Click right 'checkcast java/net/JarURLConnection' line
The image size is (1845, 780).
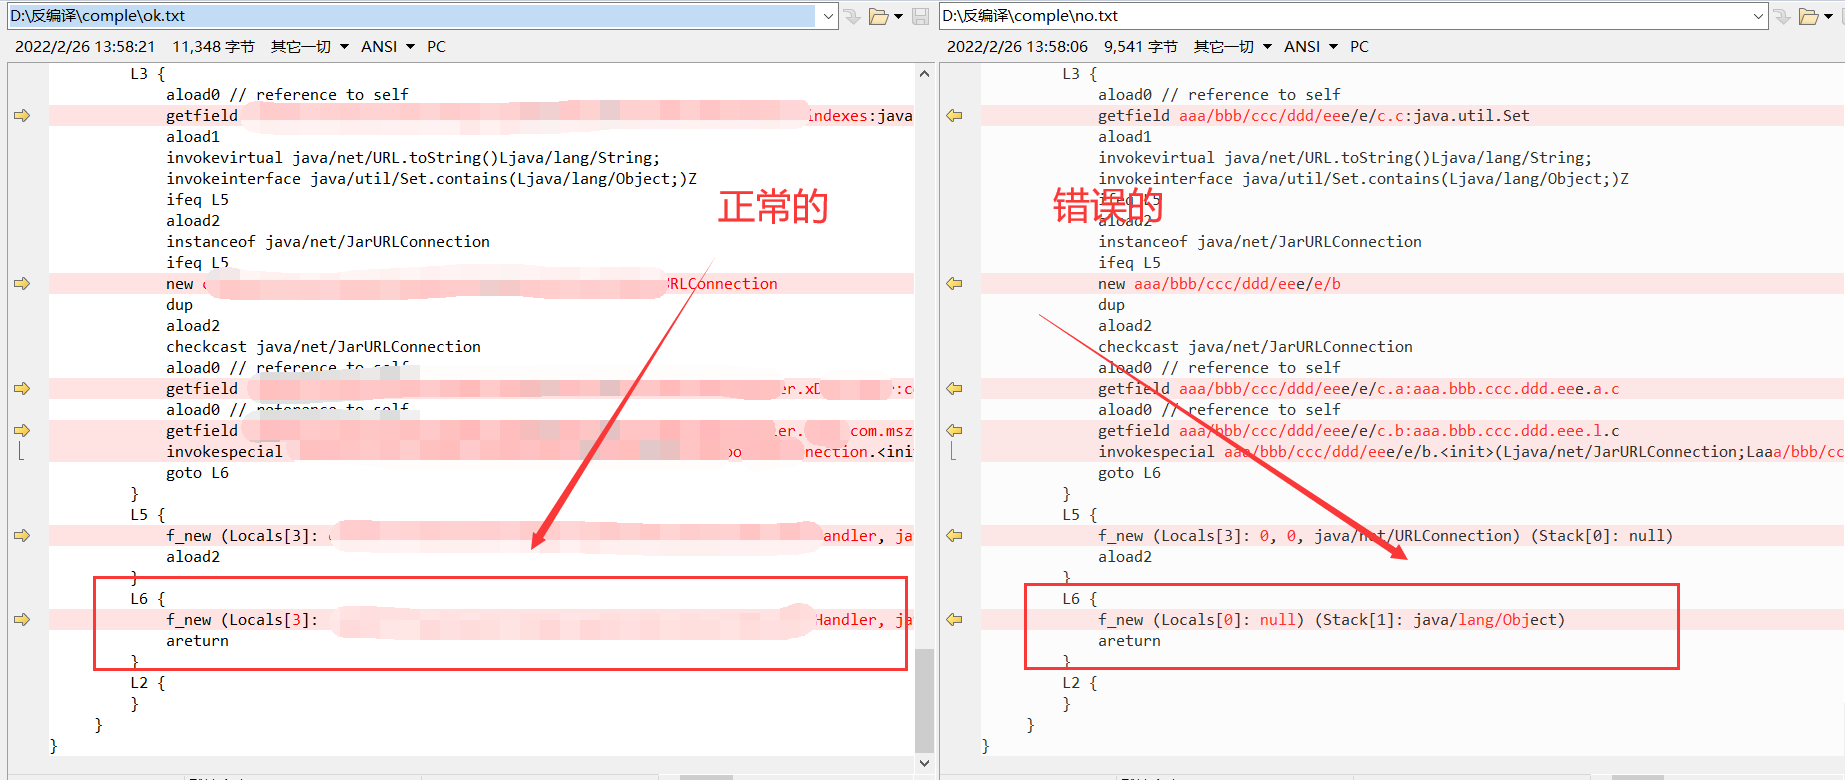pos(1255,347)
